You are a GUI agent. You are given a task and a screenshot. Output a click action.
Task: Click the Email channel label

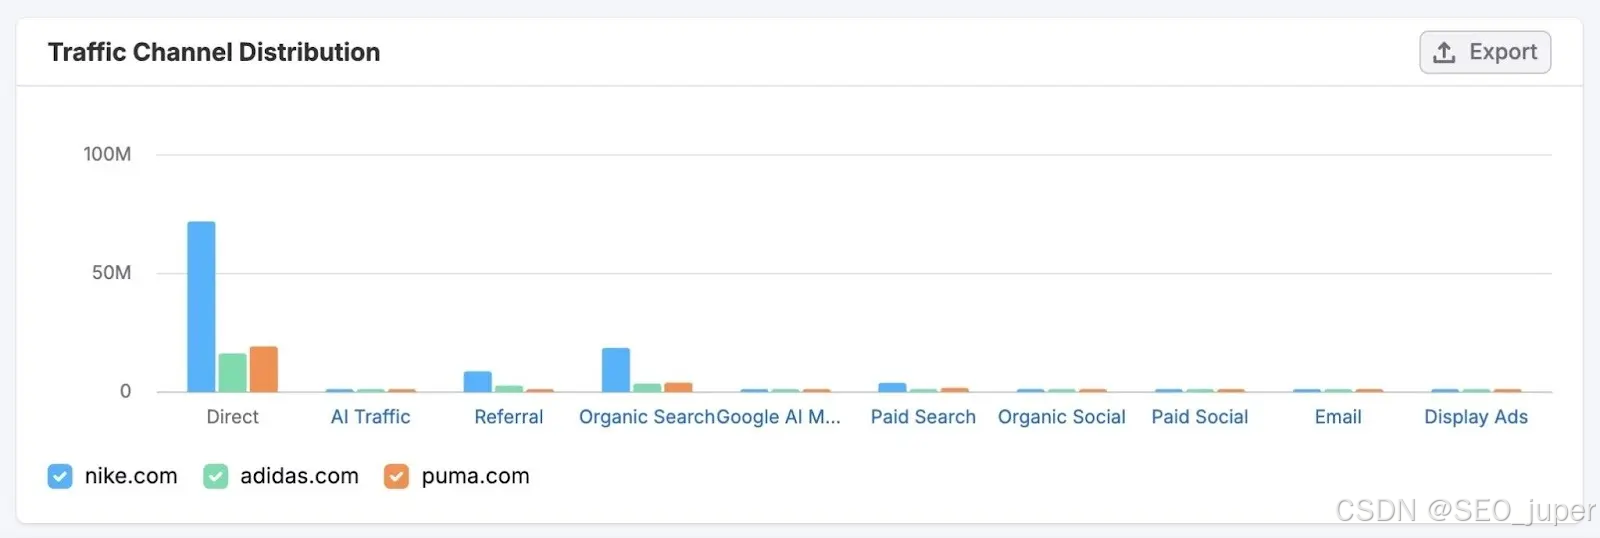click(x=1338, y=417)
